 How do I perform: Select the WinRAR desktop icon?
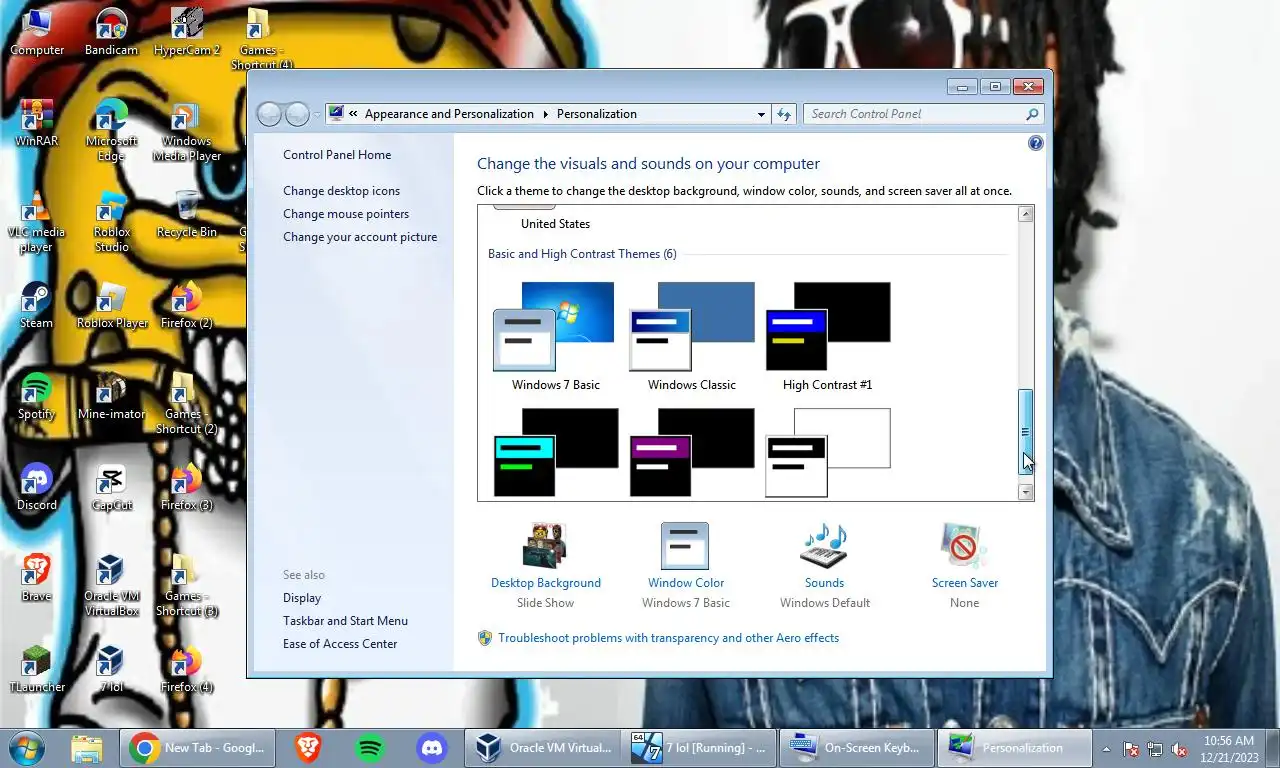pyautogui.click(x=37, y=123)
